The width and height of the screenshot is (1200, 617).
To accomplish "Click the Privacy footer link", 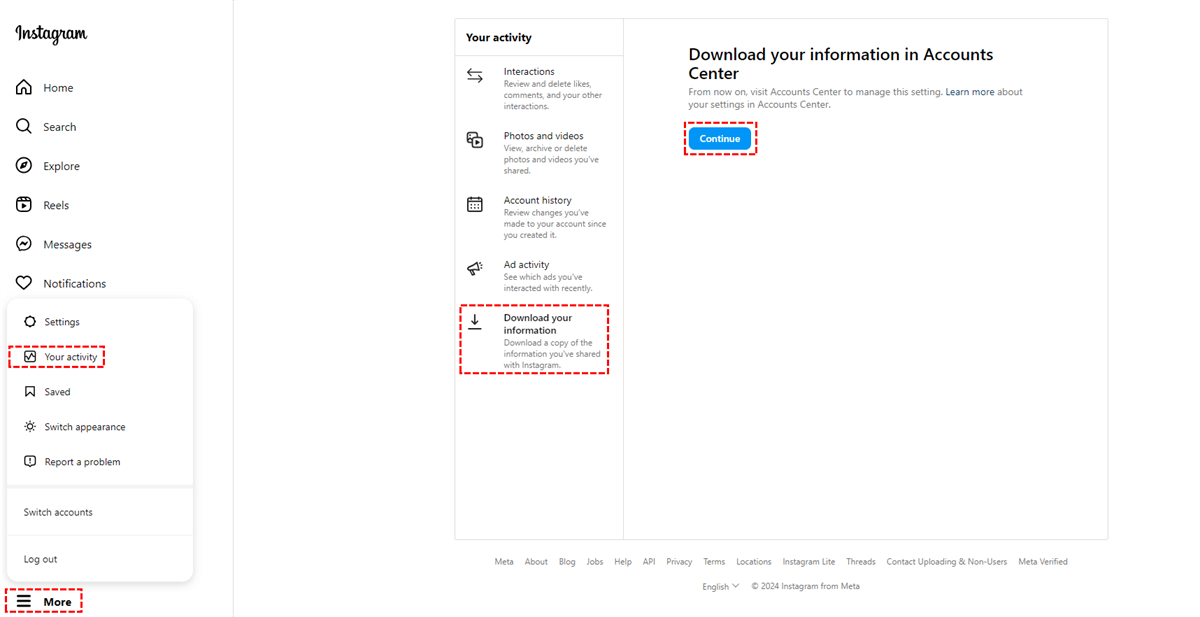I will click(x=679, y=562).
